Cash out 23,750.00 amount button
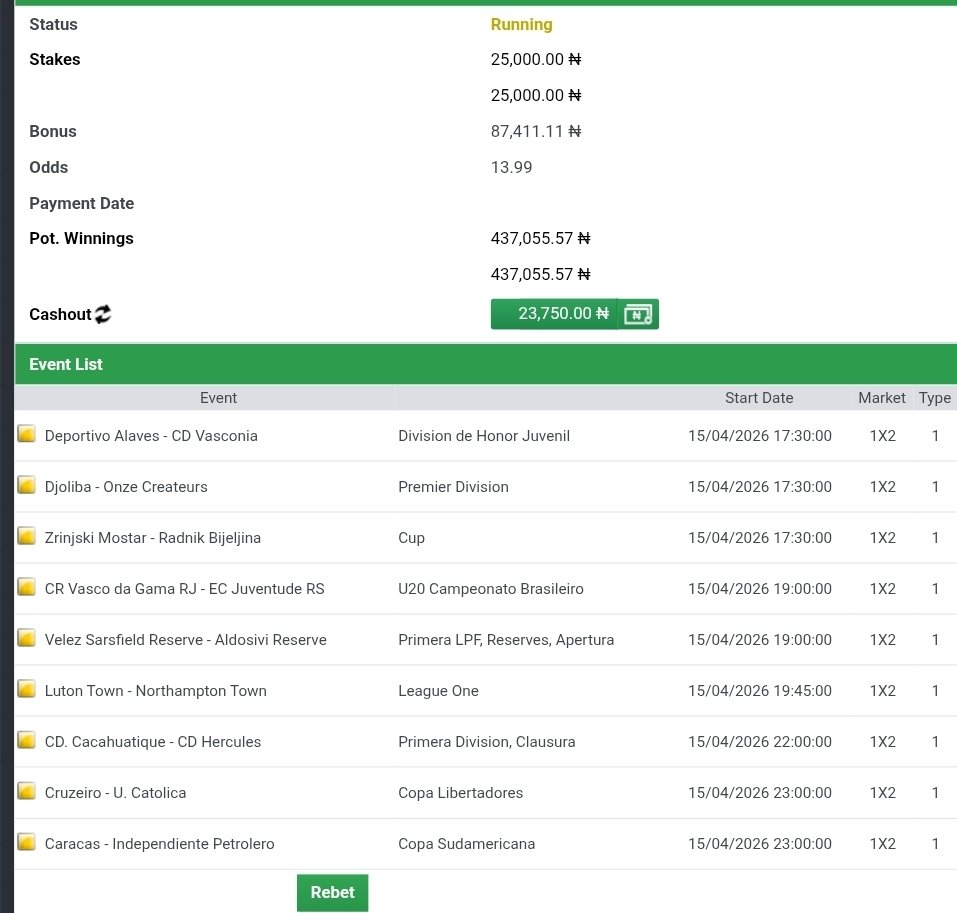The image size is (957, 913). coord(554,314)
